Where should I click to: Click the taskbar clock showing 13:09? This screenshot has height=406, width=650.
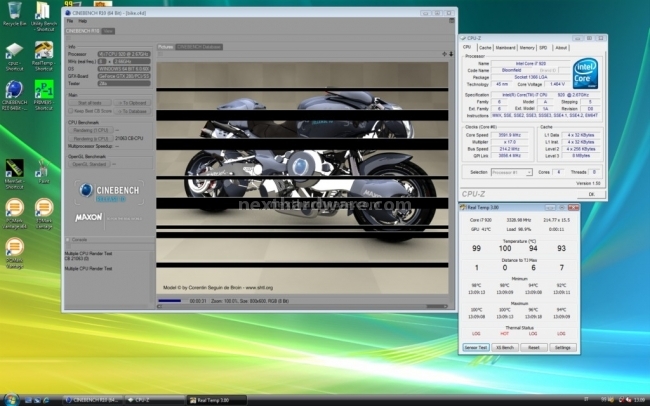click(x=640, y=400)
